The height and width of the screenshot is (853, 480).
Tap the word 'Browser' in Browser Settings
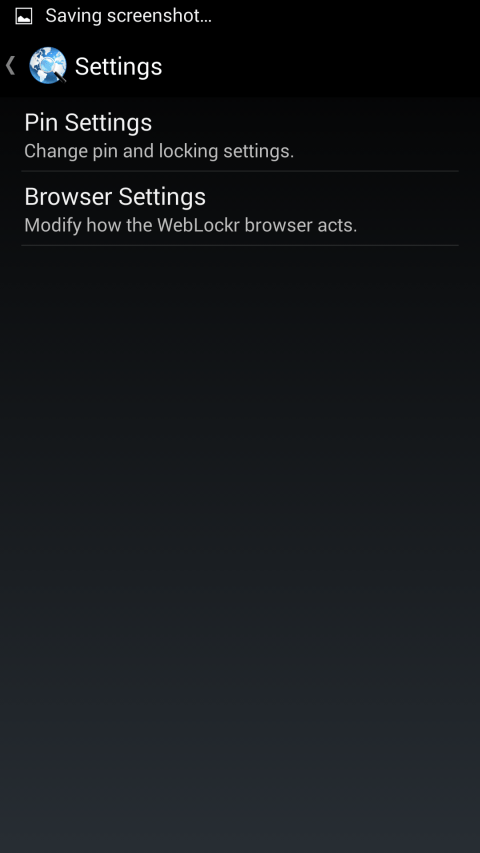pos(68,197)
